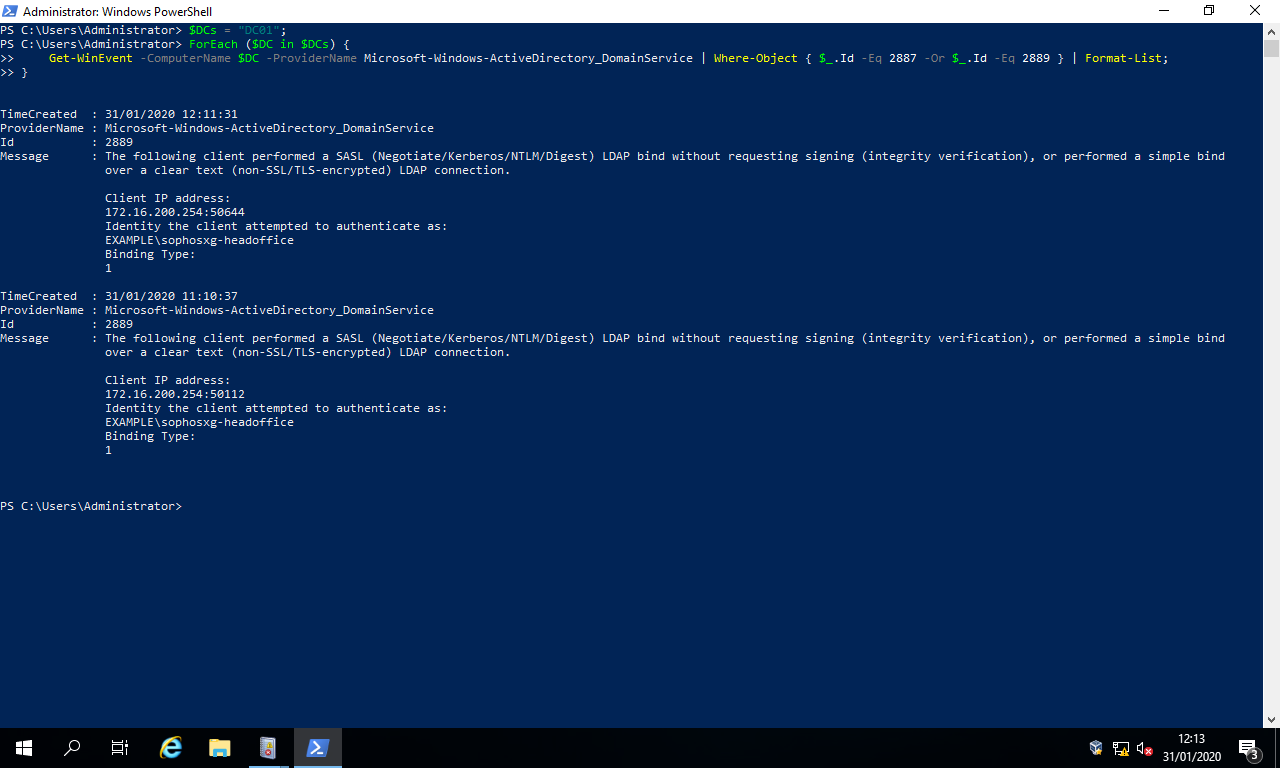
Task: Open the network status tray icon with warning
Action: click(x=1120, y=747)
